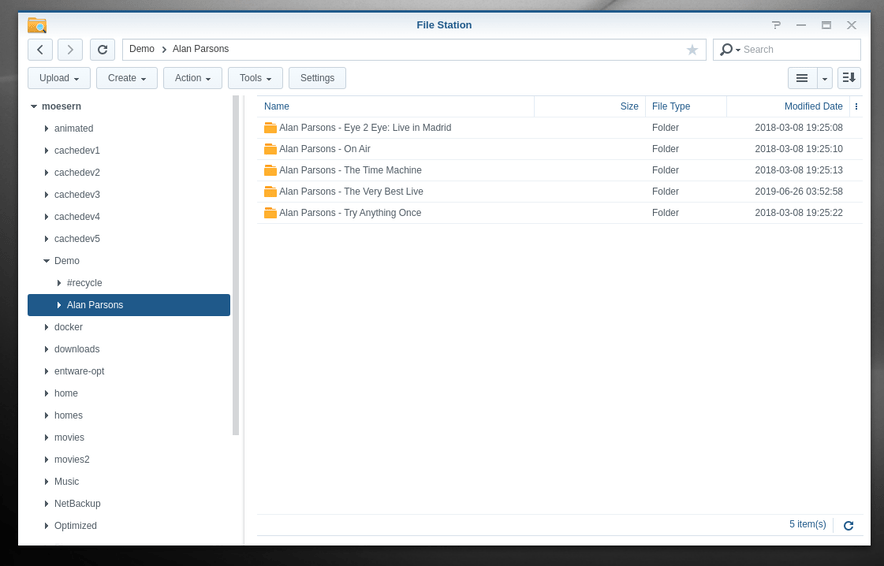884x566 pixels.
Task: Go back with the left arrow button
Action: coord(40,50)
